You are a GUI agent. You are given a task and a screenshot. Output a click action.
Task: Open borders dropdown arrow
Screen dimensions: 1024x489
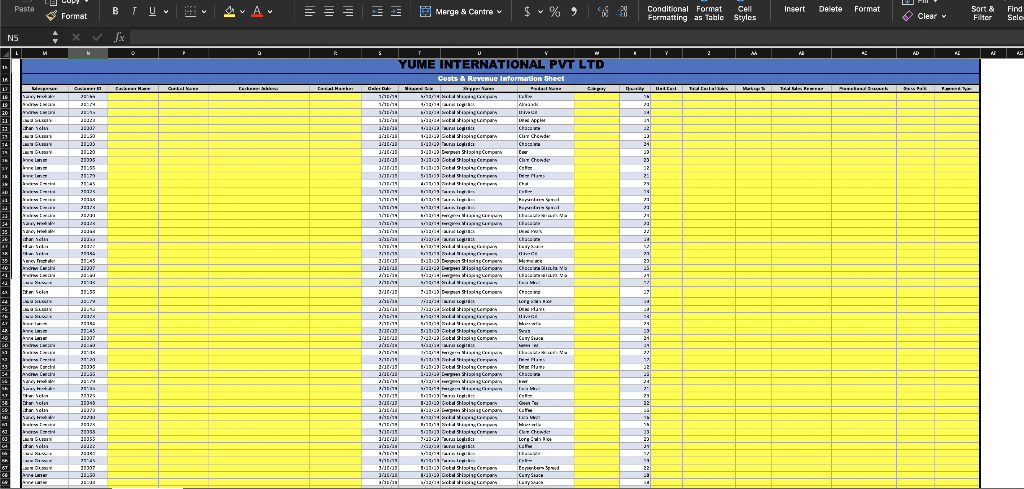(x=204, y=12)
